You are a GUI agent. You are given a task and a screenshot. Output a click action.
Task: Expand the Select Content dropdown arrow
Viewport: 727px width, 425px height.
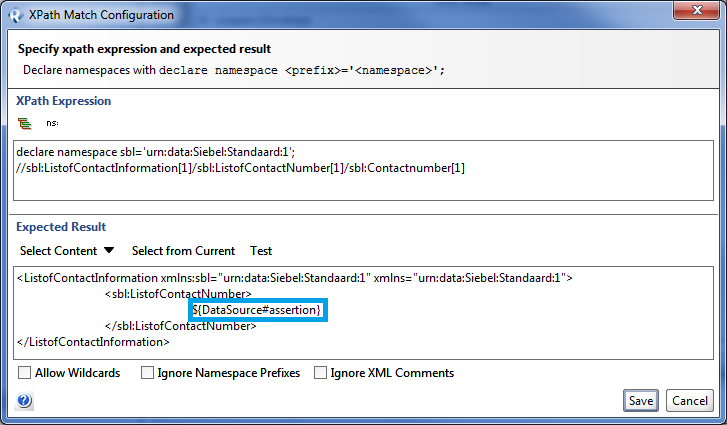109,251
